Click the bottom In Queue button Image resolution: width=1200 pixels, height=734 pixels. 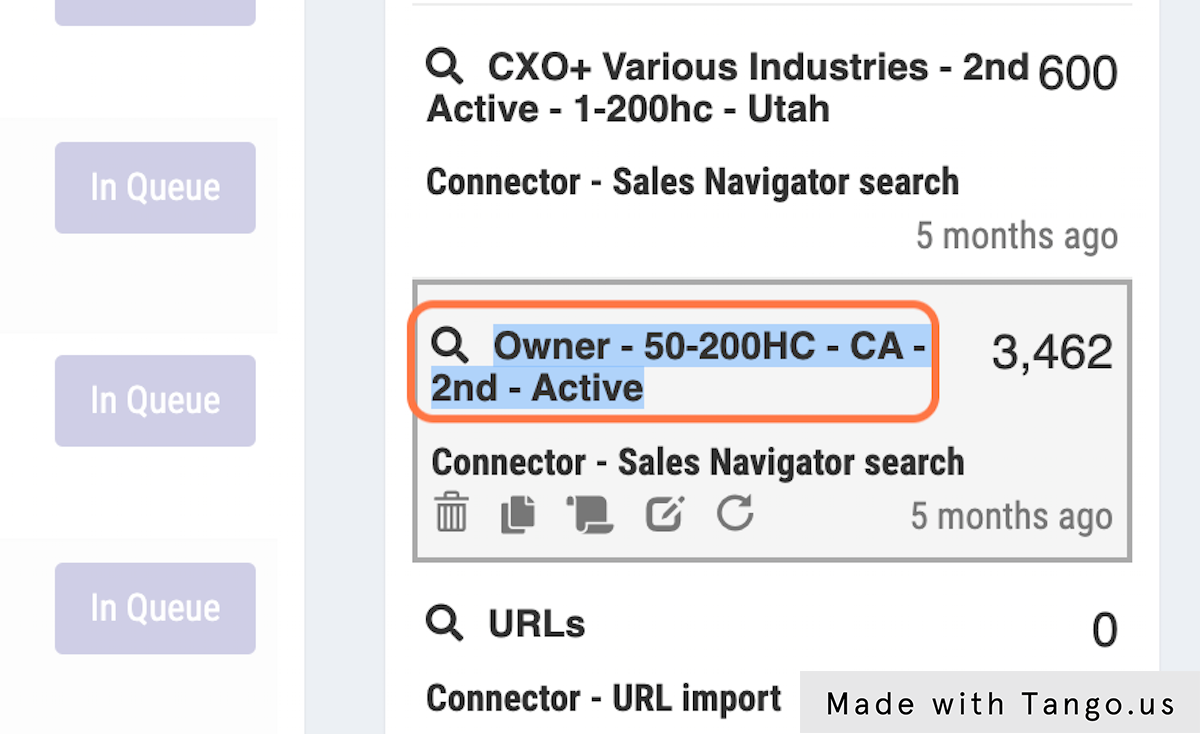[x=155, y=608]
